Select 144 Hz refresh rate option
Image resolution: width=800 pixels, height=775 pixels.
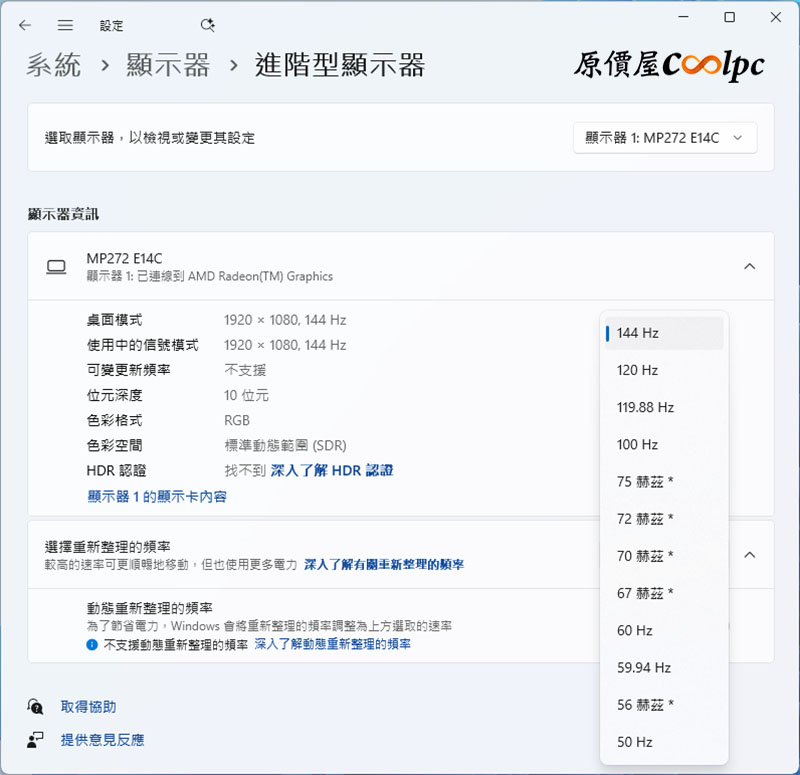tap(637, 333)
